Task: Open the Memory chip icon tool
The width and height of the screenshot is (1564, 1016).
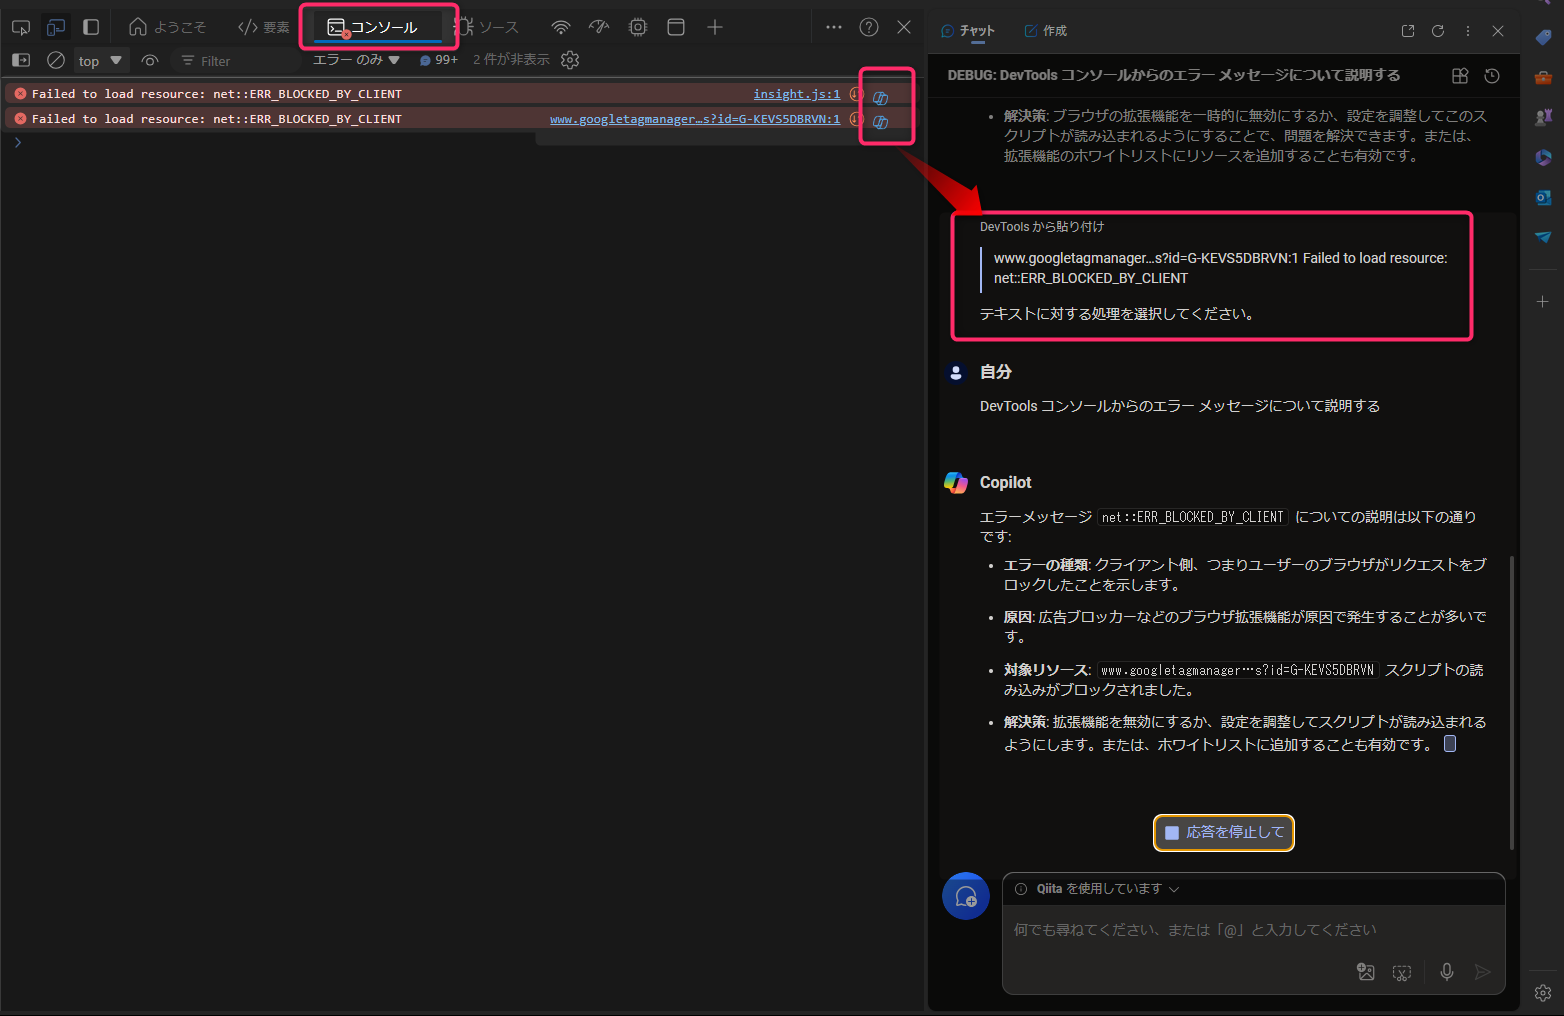Action: point(638,27)
